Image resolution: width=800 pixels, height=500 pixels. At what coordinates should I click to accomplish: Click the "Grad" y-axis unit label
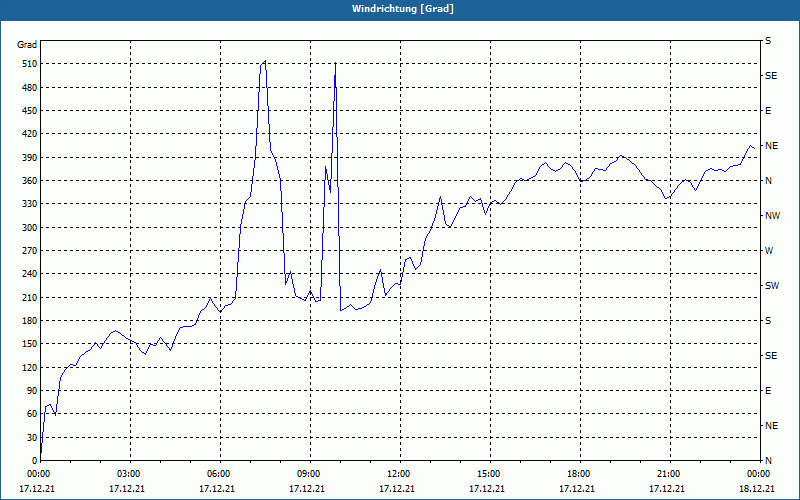point(27,45)
